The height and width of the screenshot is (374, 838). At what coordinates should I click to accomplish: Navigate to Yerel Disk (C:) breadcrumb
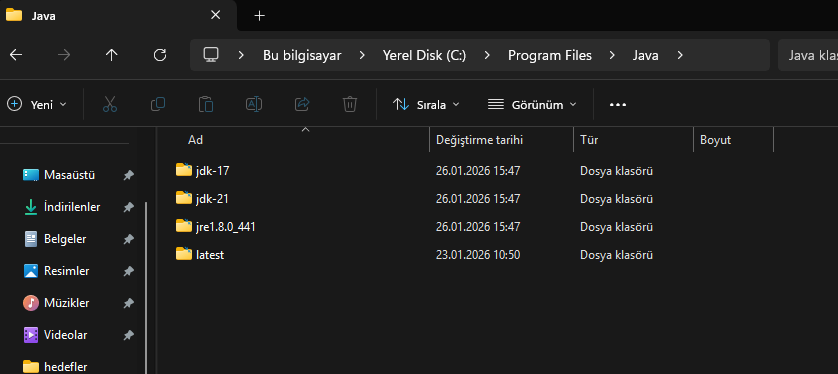click(424, 55)
